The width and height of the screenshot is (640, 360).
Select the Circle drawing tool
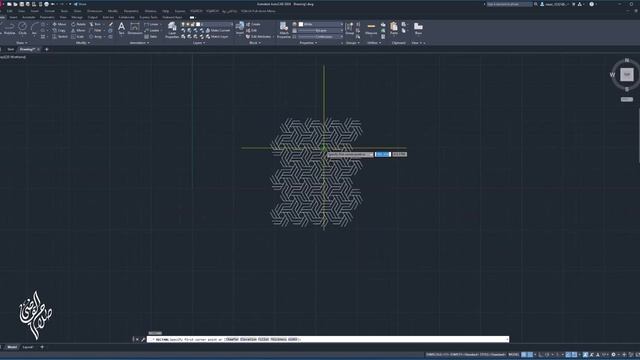coord(22,28)
